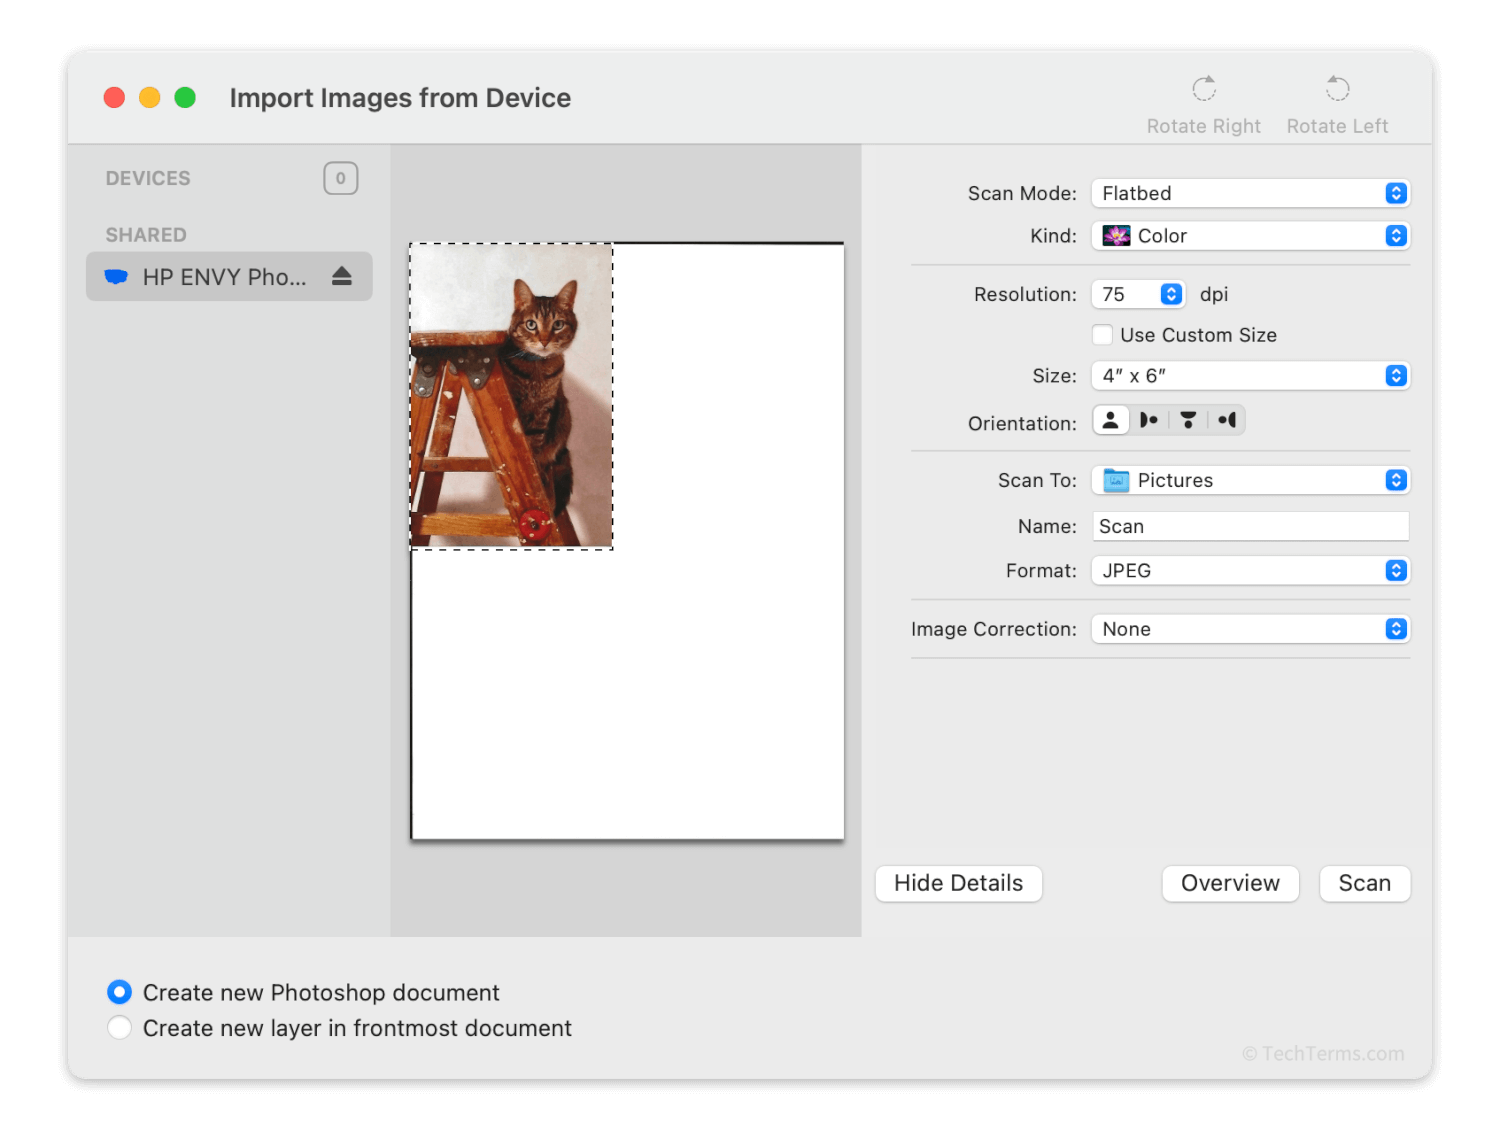Click the Rotate Right toolbar icon
Screen dimensions: 1500x1130
(x=1204, y=89)
